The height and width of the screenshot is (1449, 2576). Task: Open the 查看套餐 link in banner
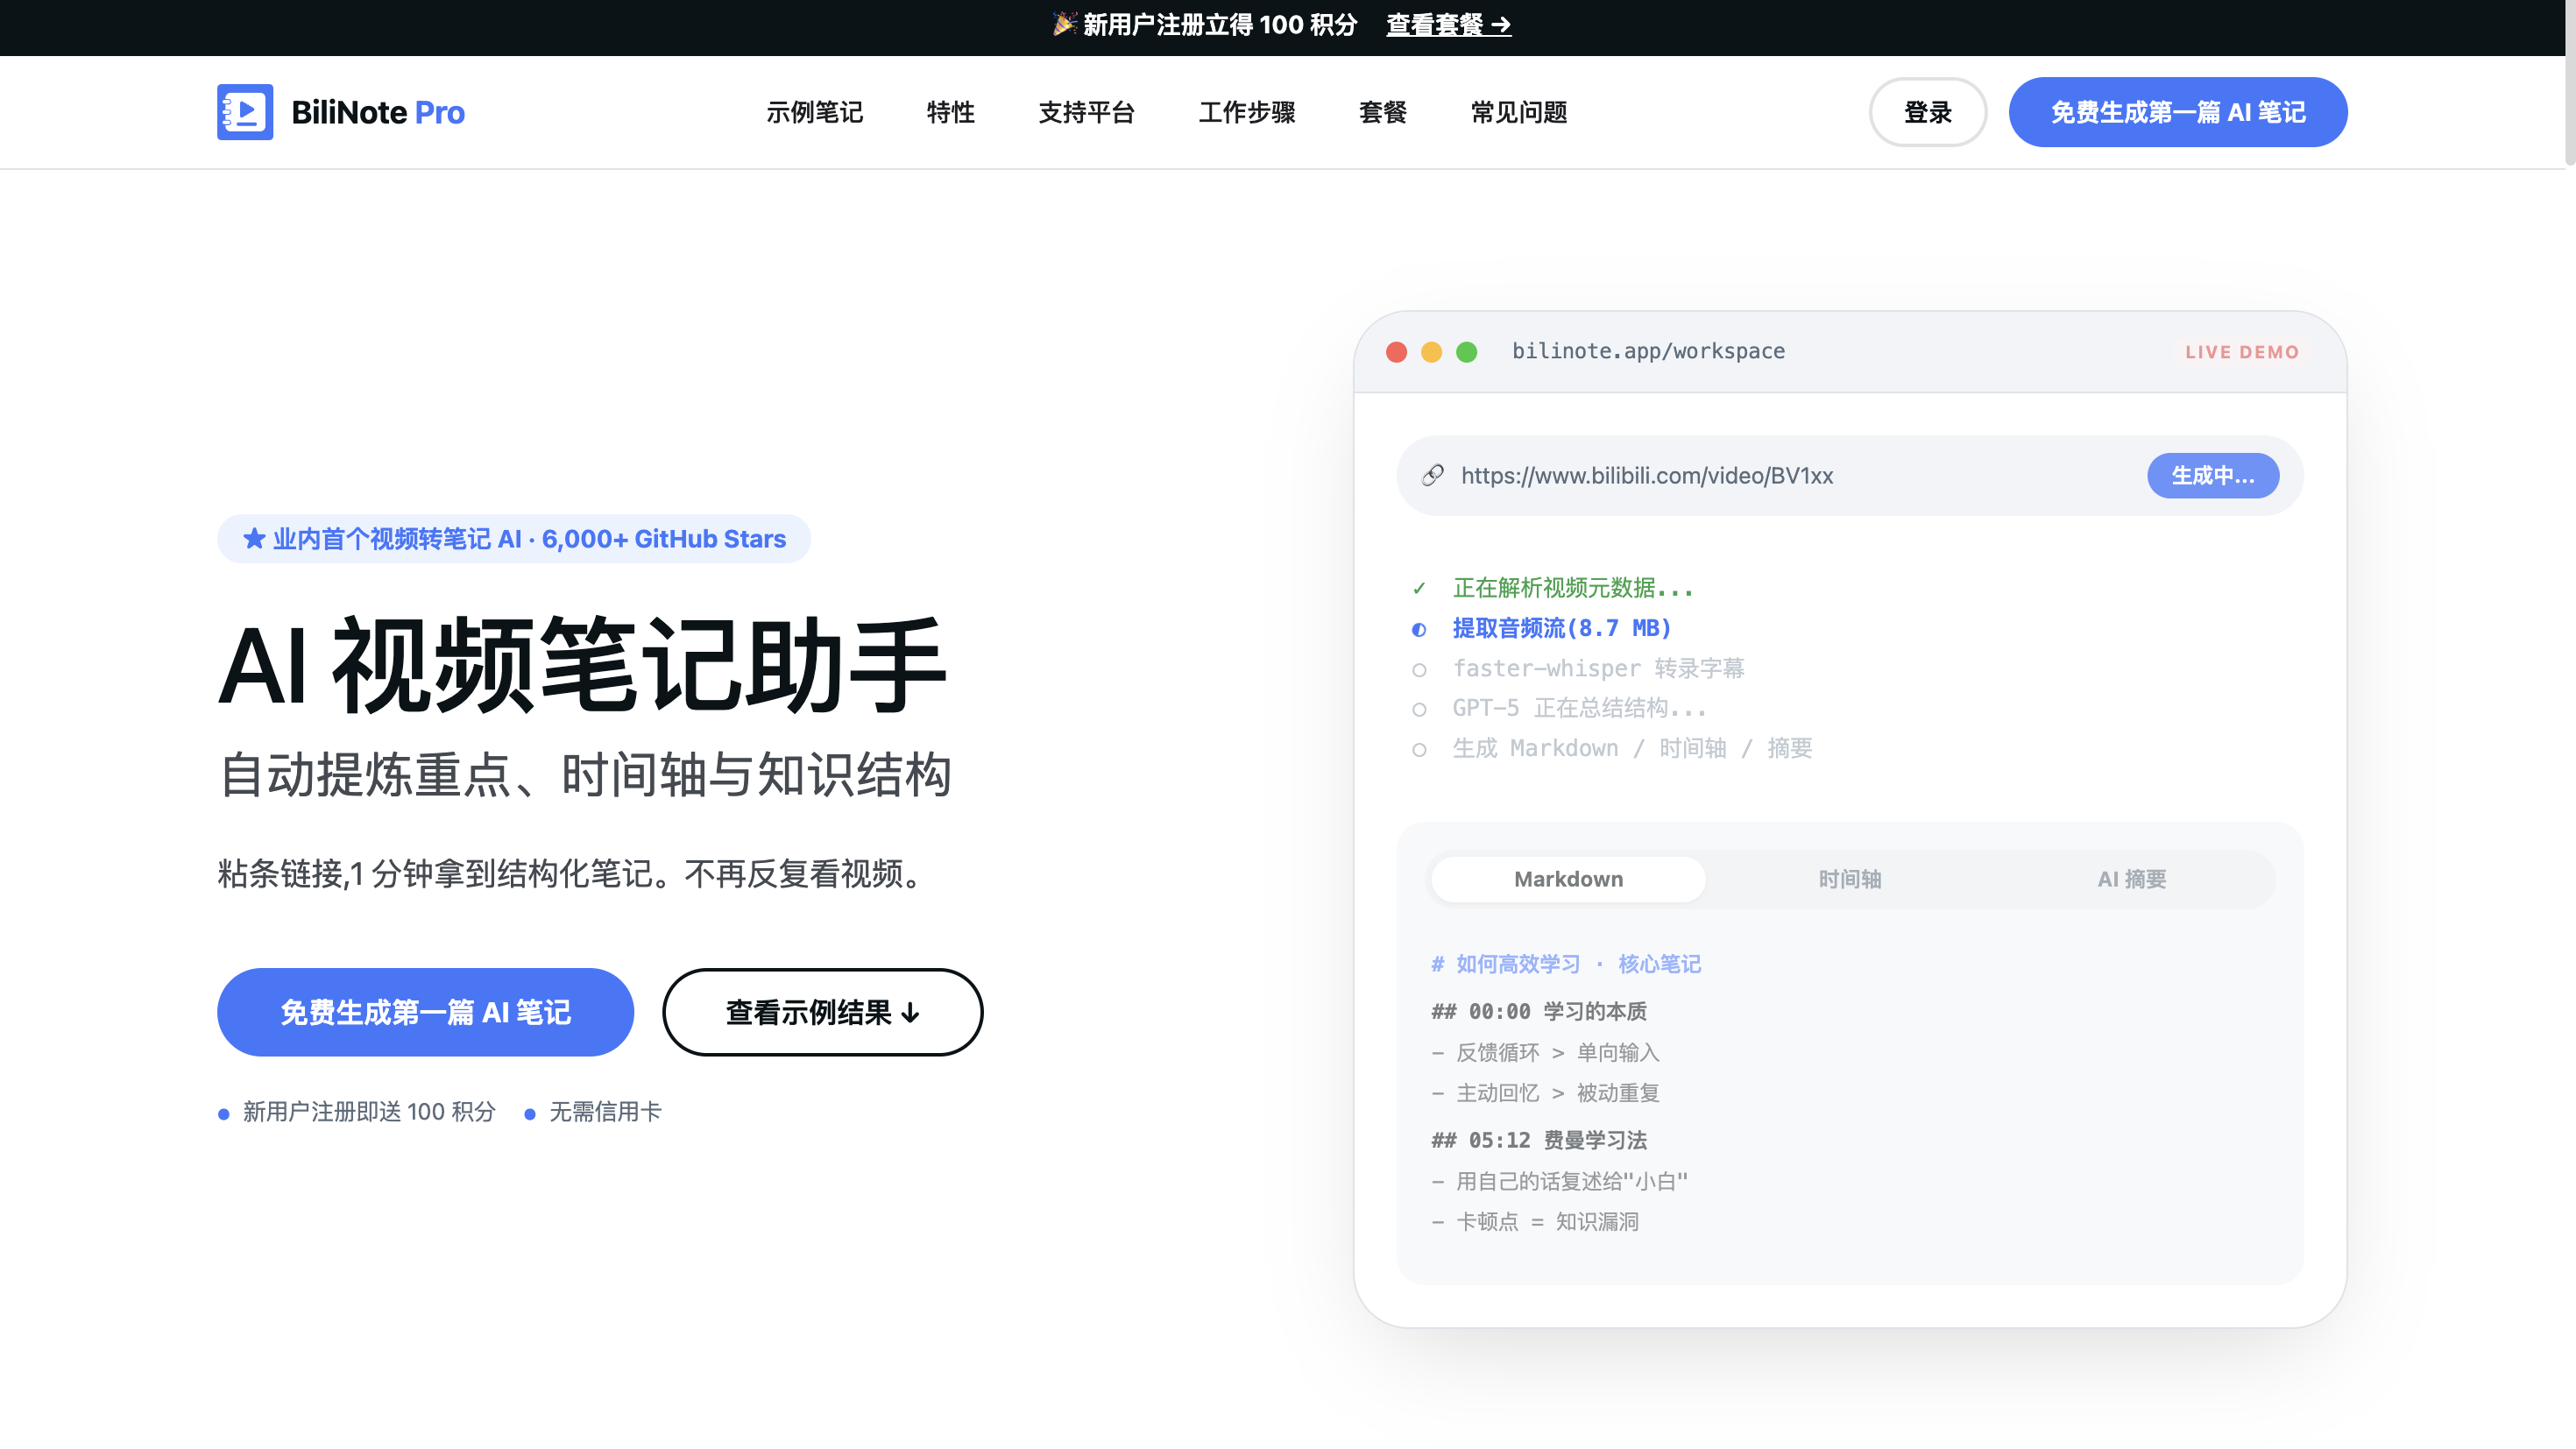(1448, 25)
